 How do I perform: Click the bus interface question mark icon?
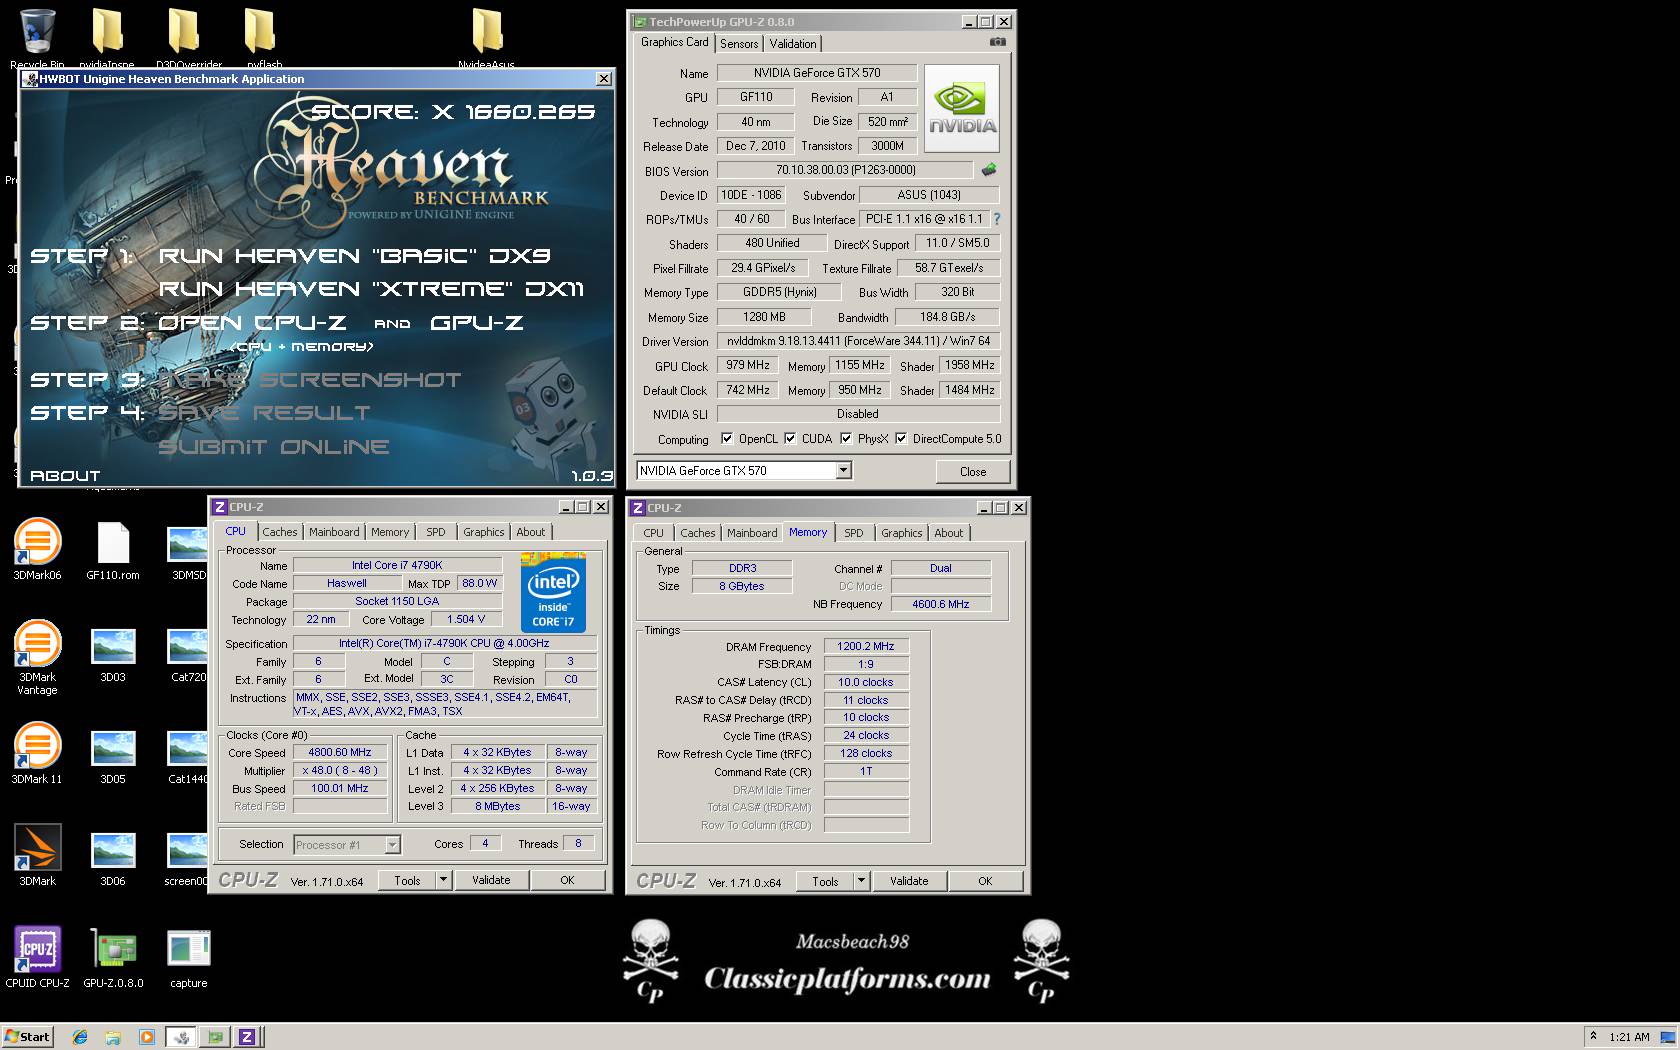click(996, 219)
